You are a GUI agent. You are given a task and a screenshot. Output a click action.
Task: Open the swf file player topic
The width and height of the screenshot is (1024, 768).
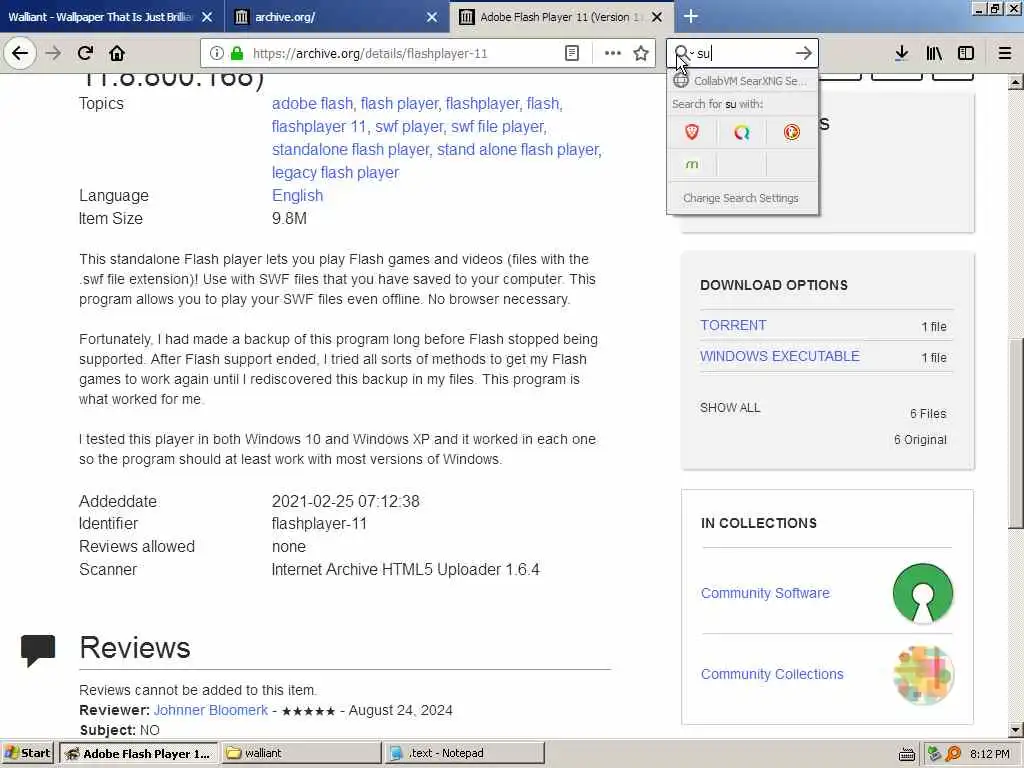point(497,127)
